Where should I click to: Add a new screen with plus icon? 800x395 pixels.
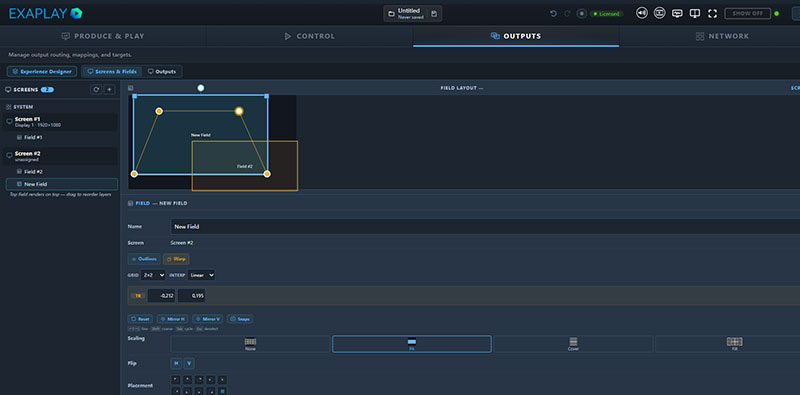click(x=109, y=89)
